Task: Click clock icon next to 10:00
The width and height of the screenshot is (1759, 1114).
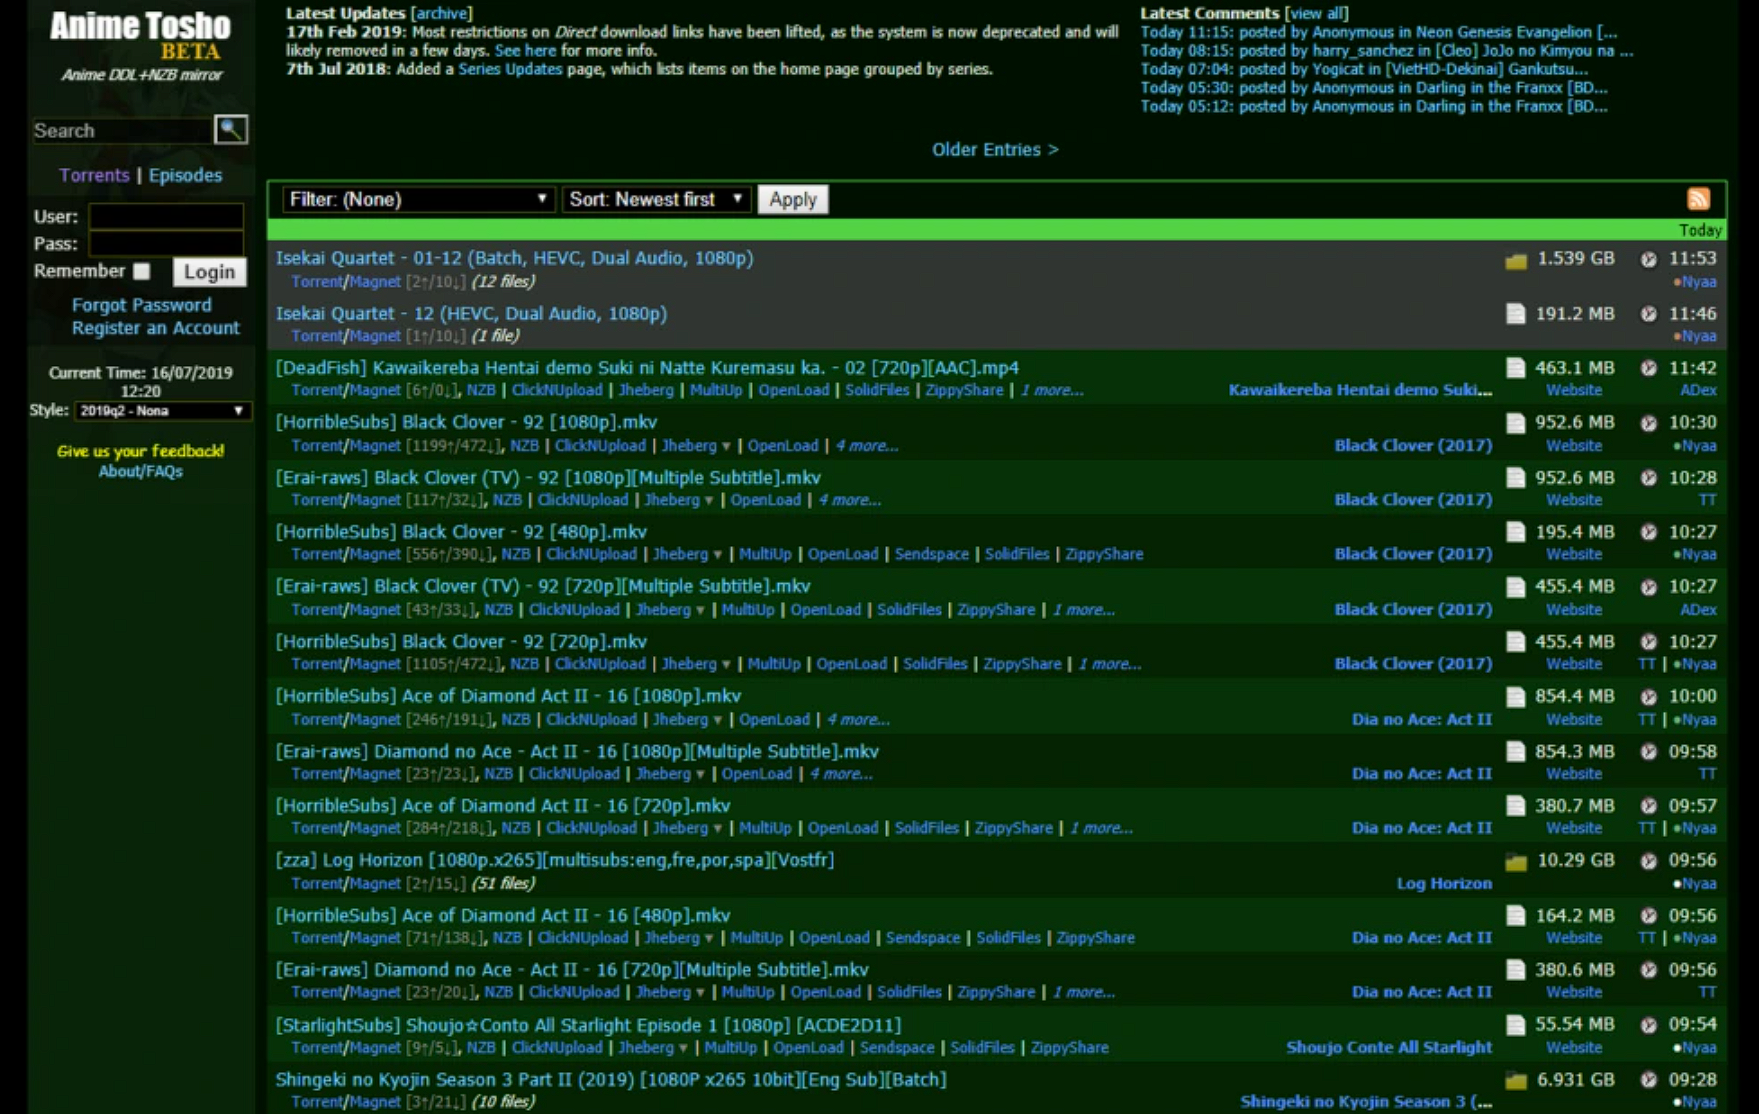Action: pyautogui.click(x=1648, y=696)
